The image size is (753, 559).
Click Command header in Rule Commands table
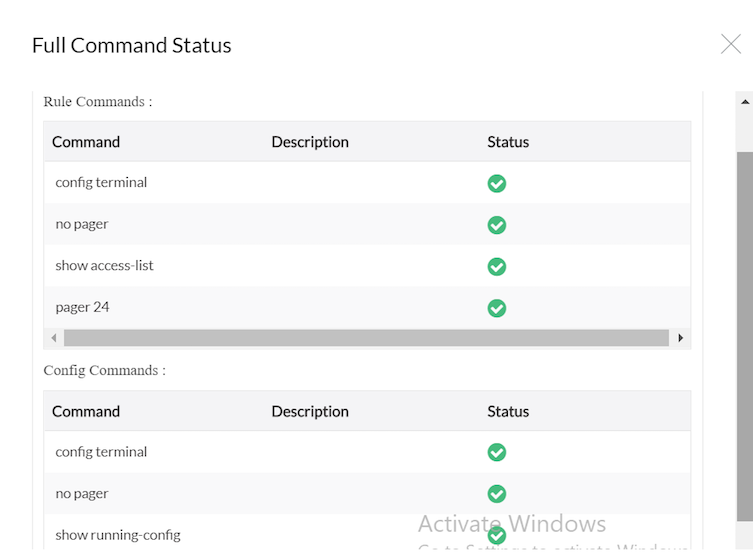coord(86,142)
